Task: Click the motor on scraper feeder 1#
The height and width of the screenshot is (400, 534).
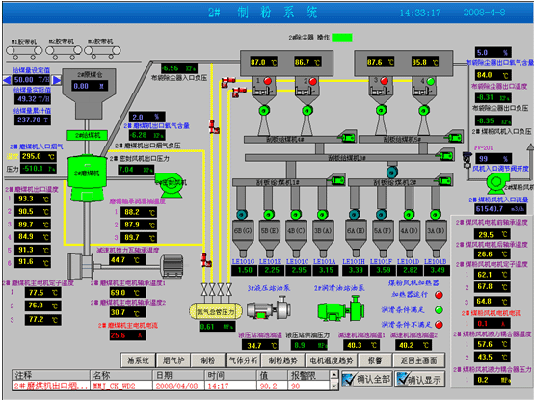Action: point(337,180)
